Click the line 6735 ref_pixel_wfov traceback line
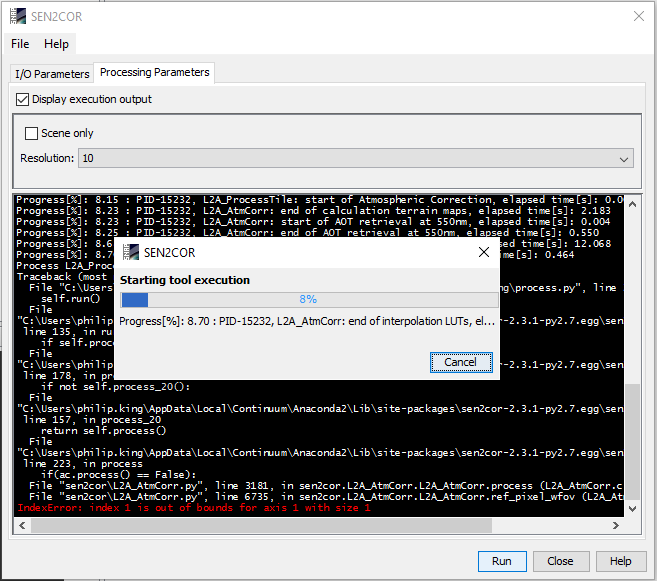 (326, 497)
